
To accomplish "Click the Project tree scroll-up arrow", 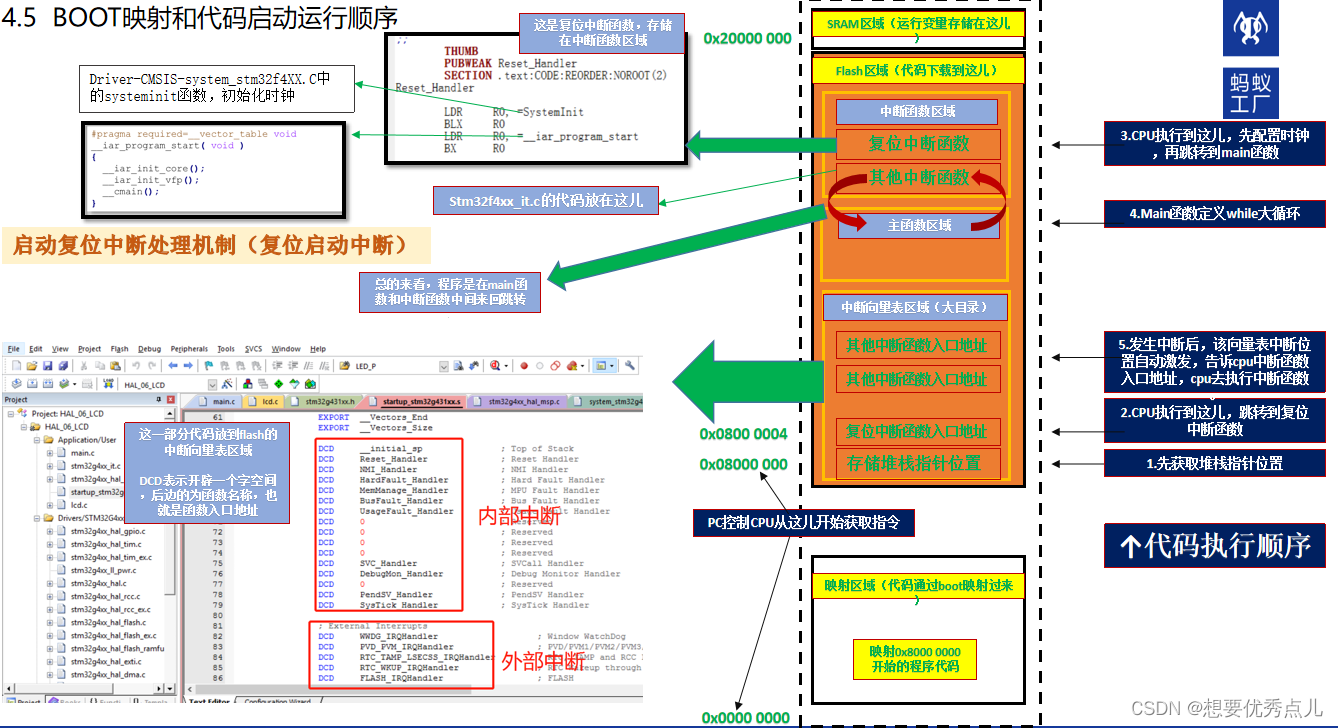I will point(169,414).
